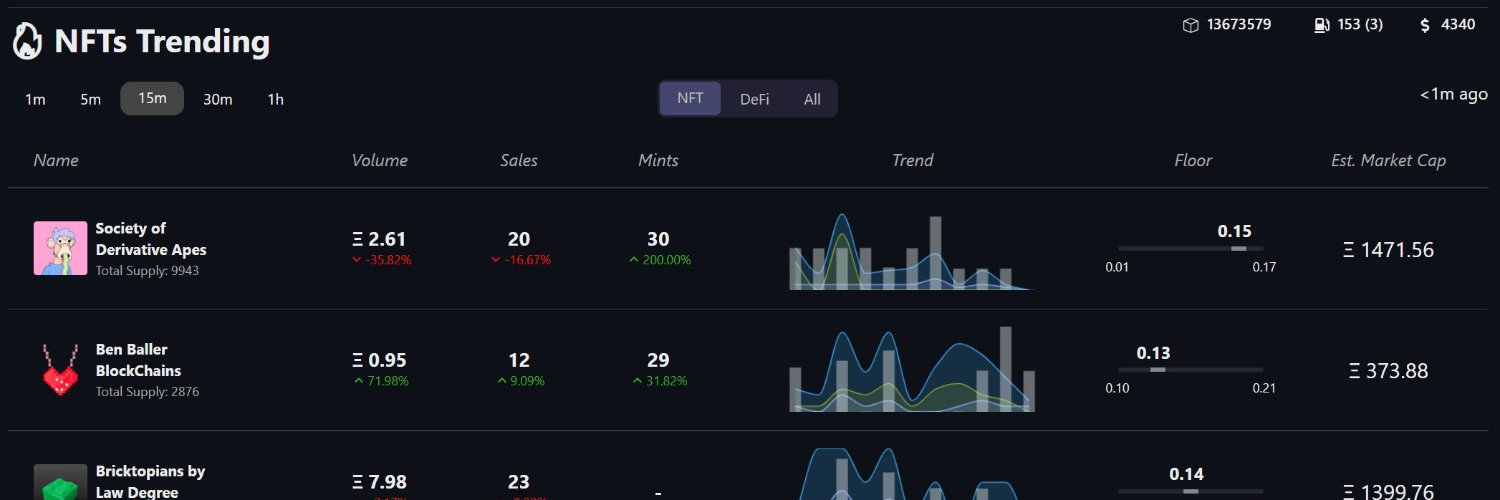Click the sales change -16.67%
Viewport: 1500px width, 500px height.
tap(520, 260)
